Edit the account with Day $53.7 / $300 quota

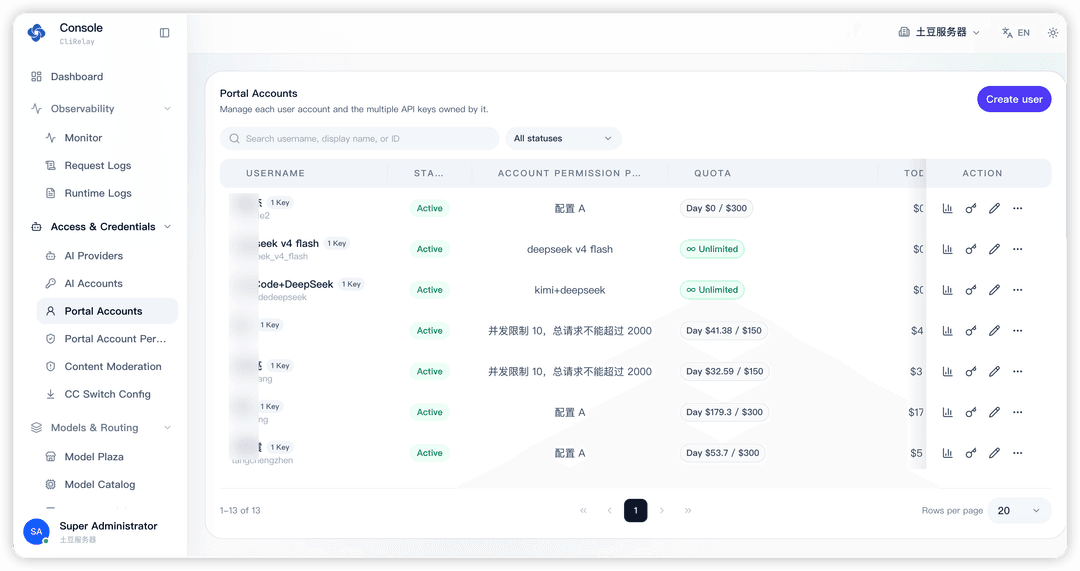click(x=994, y=453)
